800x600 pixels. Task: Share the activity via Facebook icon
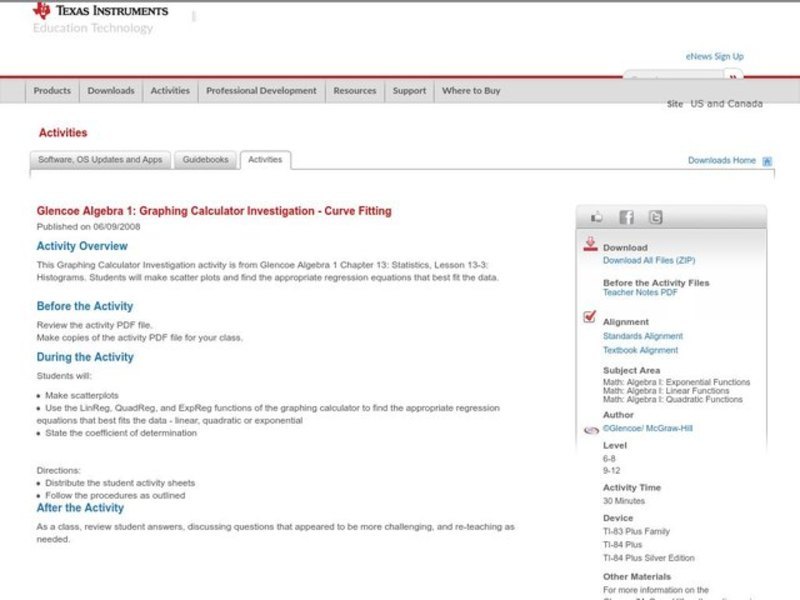pyautogui.click(x=626, y=217)
